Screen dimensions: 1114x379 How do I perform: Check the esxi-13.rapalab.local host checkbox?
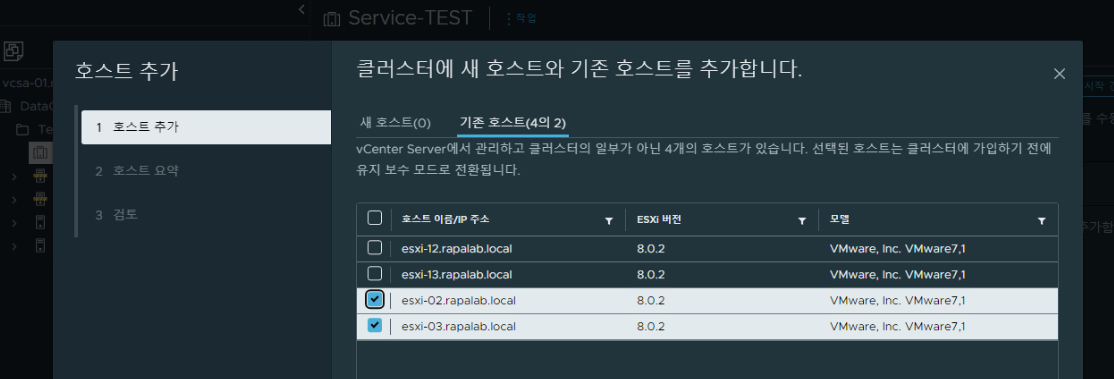coord(374,274)
